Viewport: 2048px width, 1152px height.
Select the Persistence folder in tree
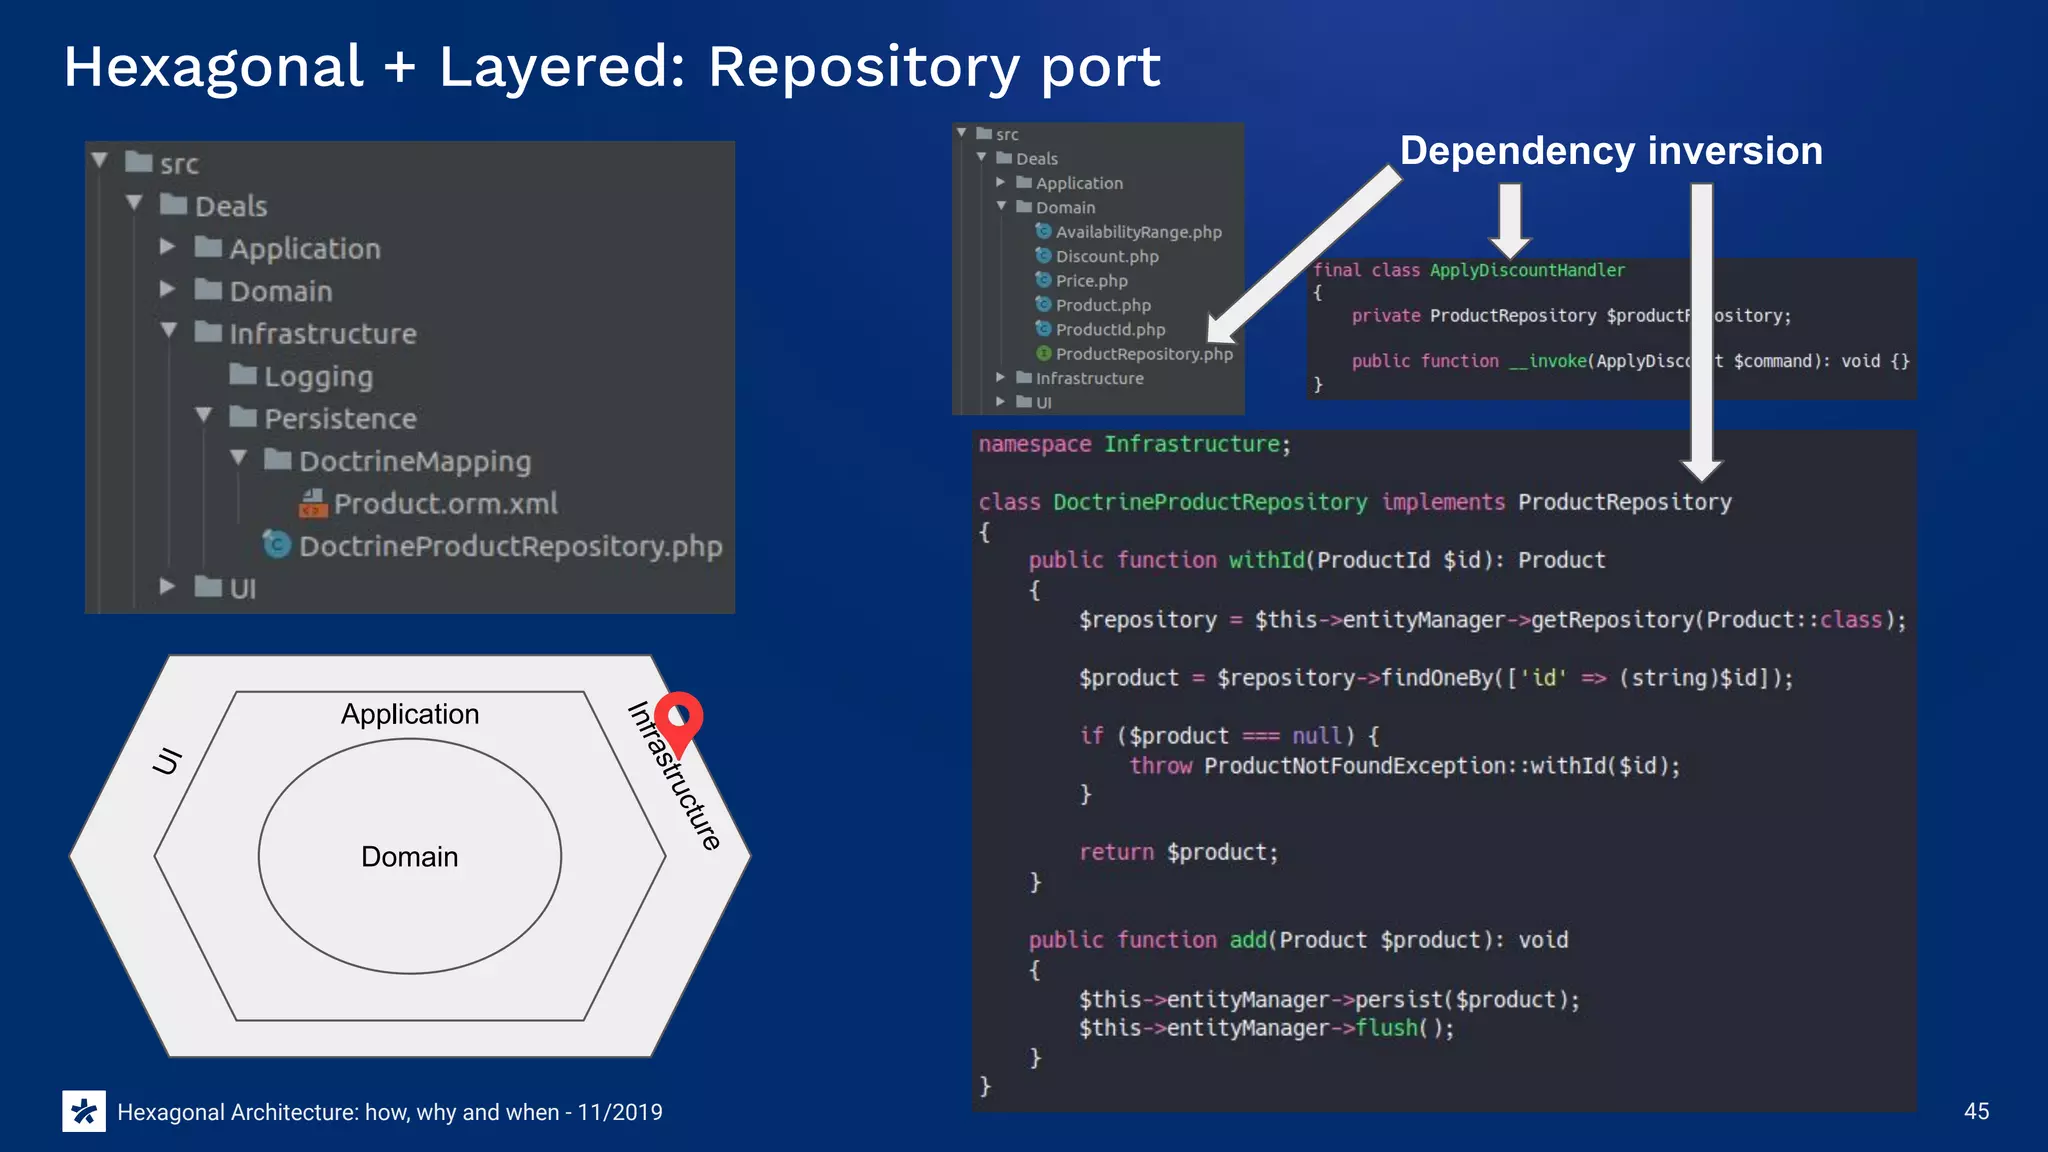(x=339, y=418)
